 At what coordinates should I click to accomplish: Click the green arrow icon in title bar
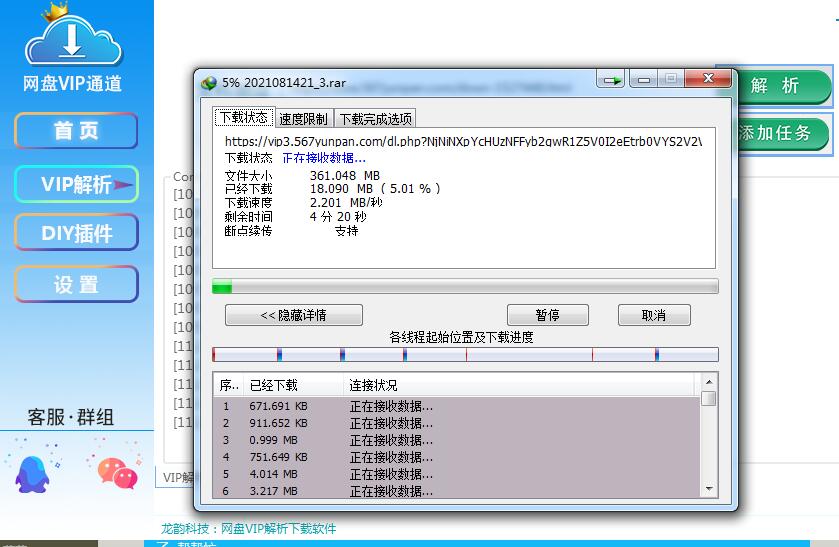pos(611,81)
